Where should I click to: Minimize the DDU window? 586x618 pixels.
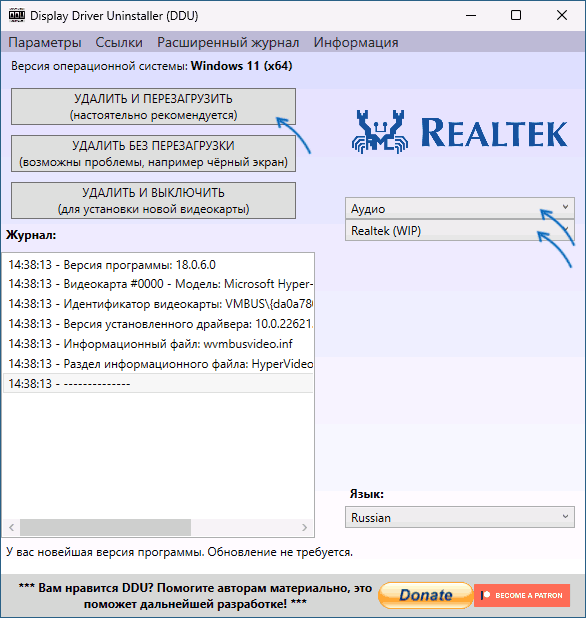pos(471,16)
